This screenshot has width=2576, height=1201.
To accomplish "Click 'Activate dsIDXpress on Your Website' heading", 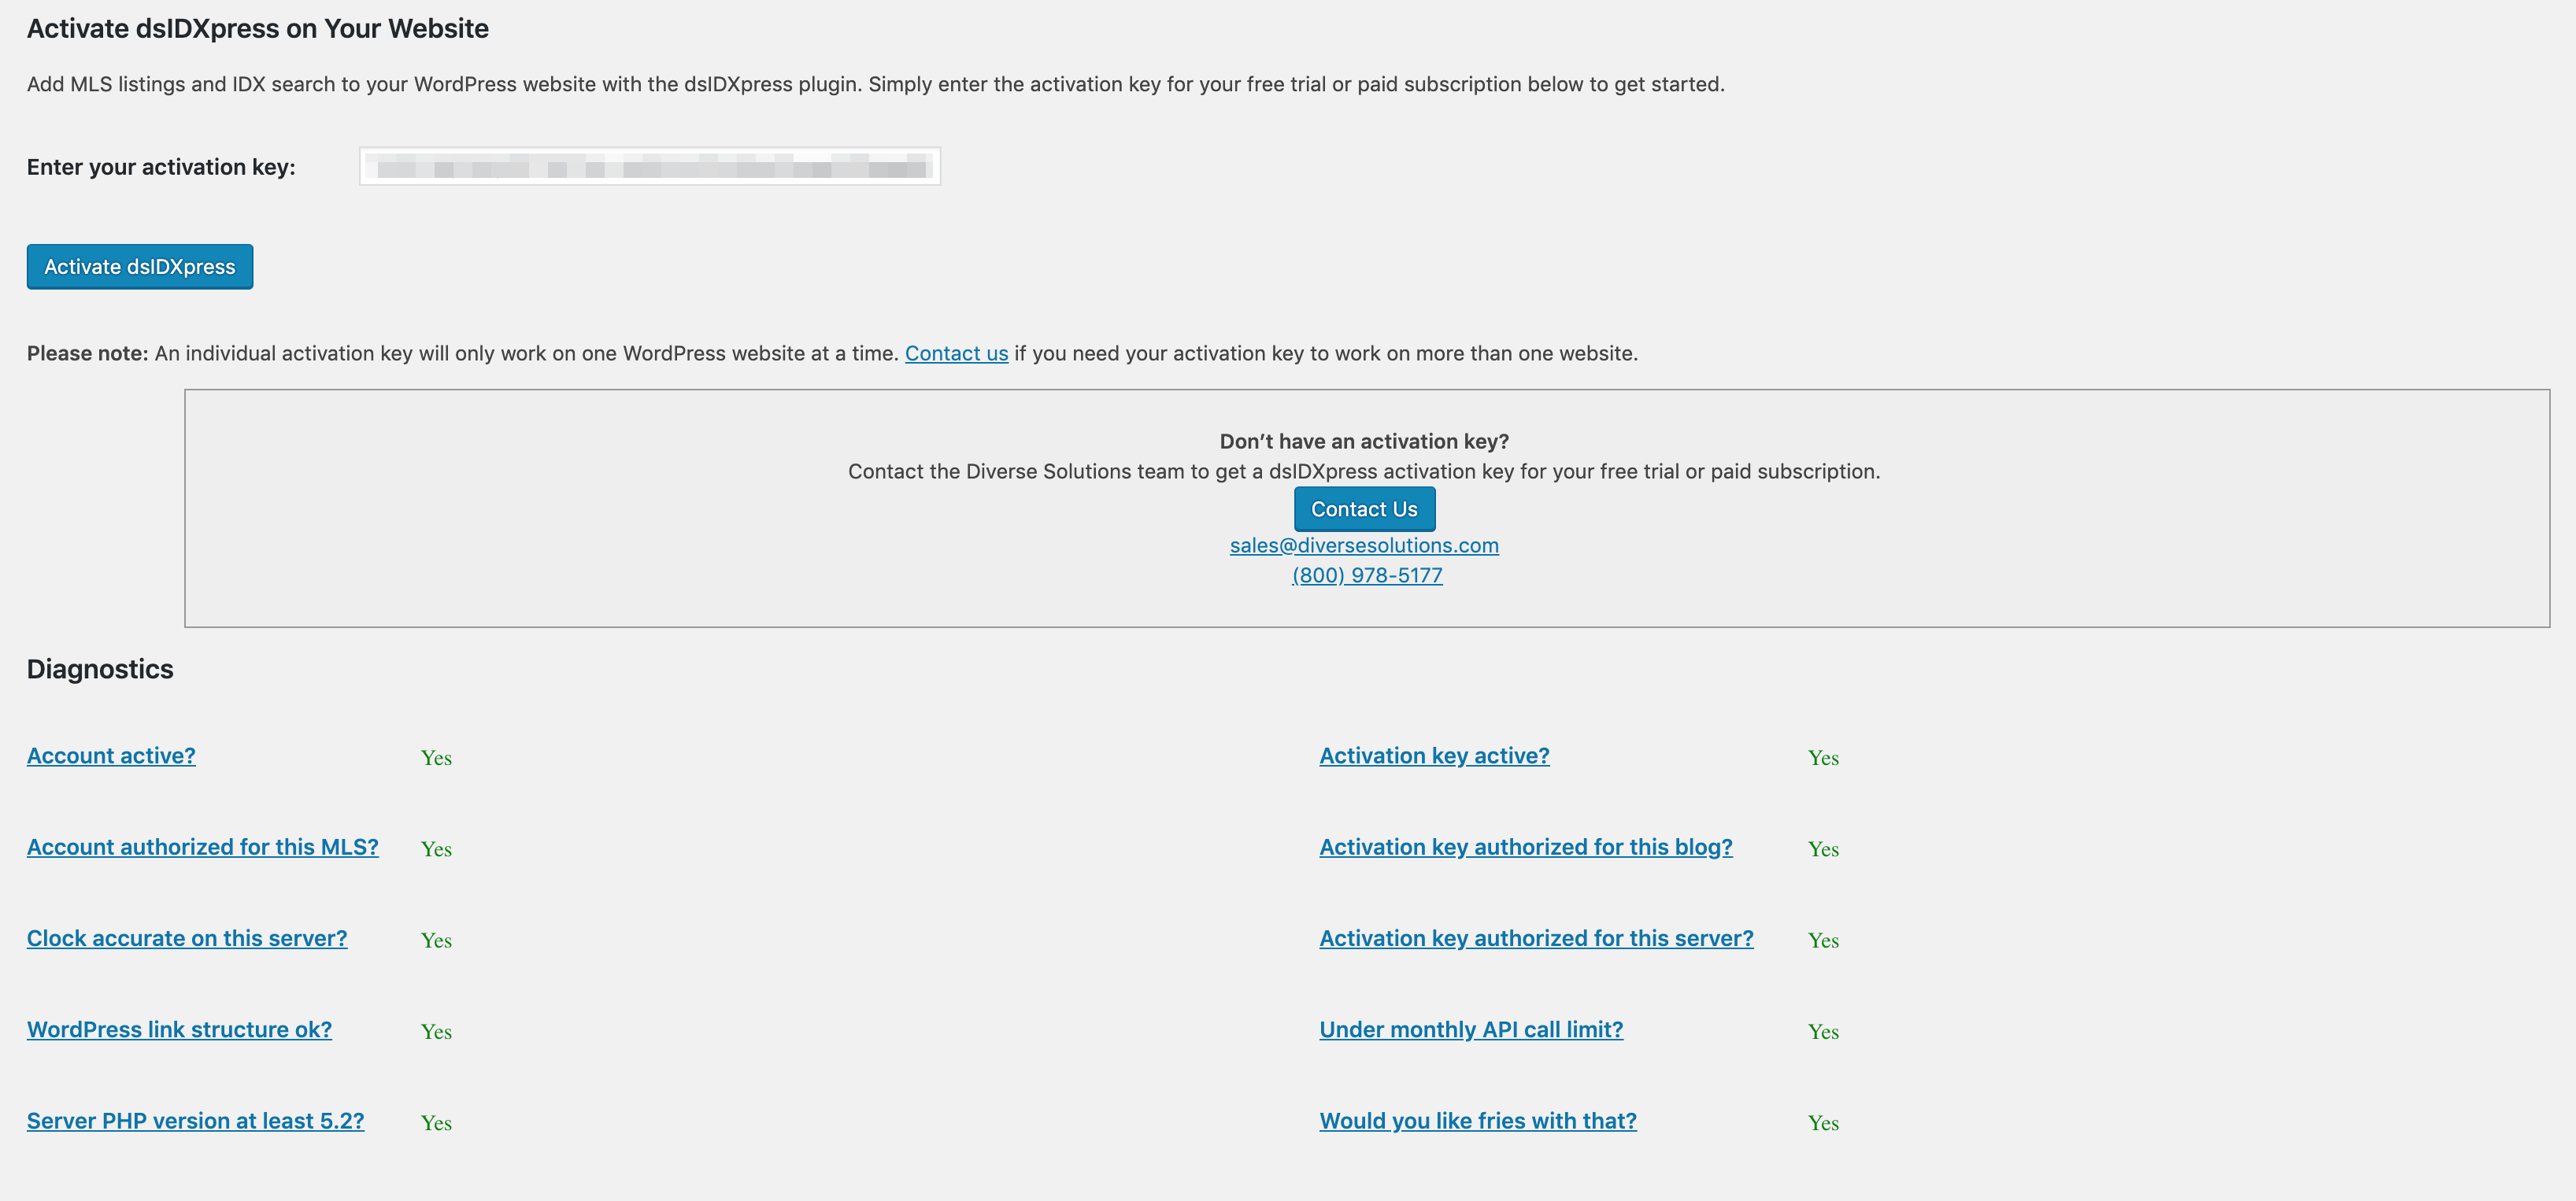I will click(257, 29).
